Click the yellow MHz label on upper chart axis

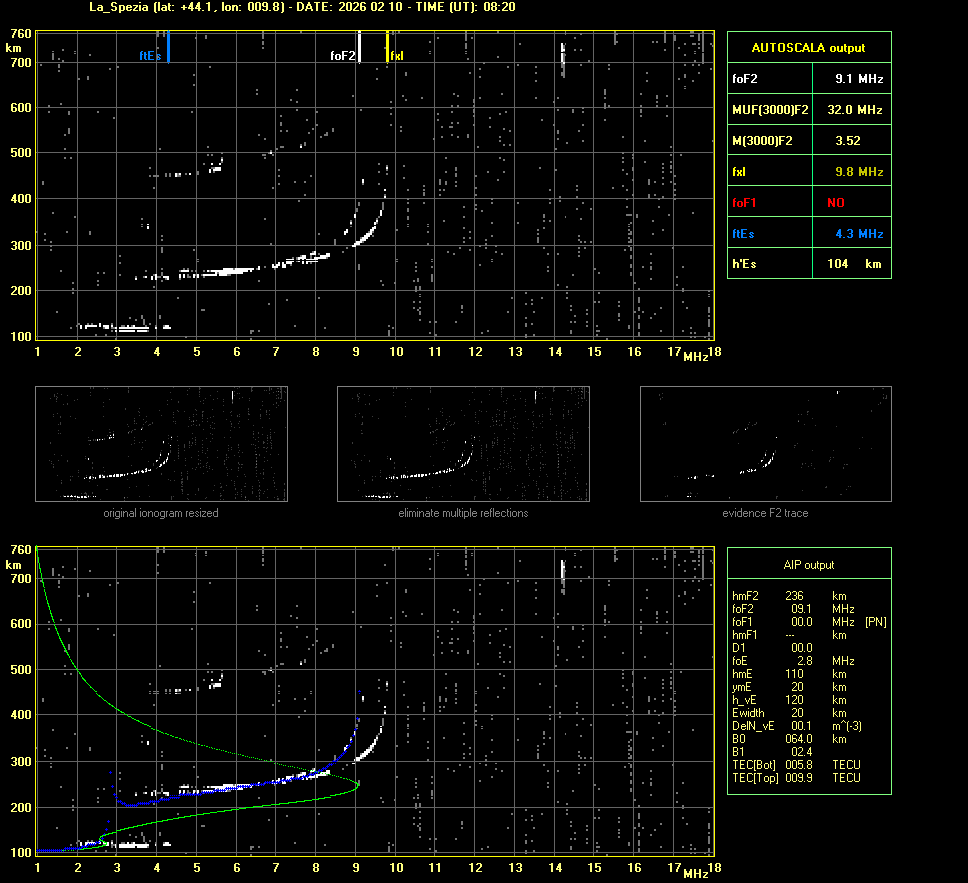point(696,357)
